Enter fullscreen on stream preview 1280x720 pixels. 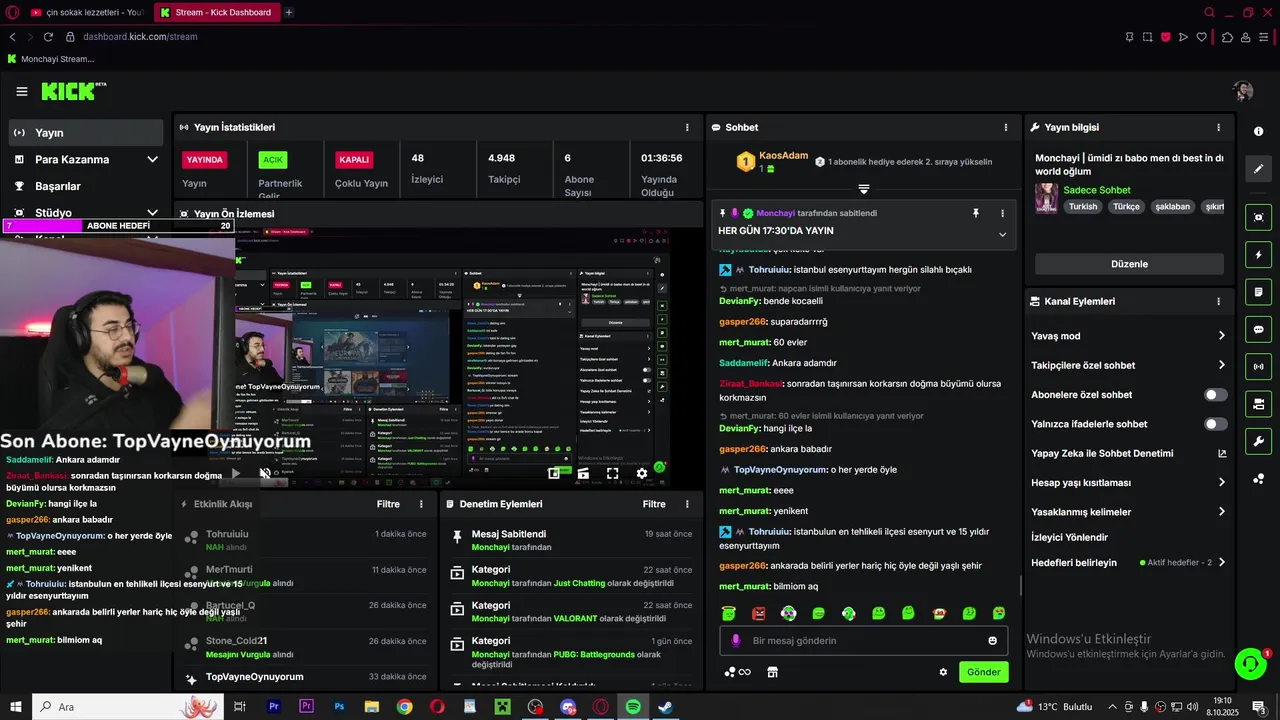tap(613, 474)
